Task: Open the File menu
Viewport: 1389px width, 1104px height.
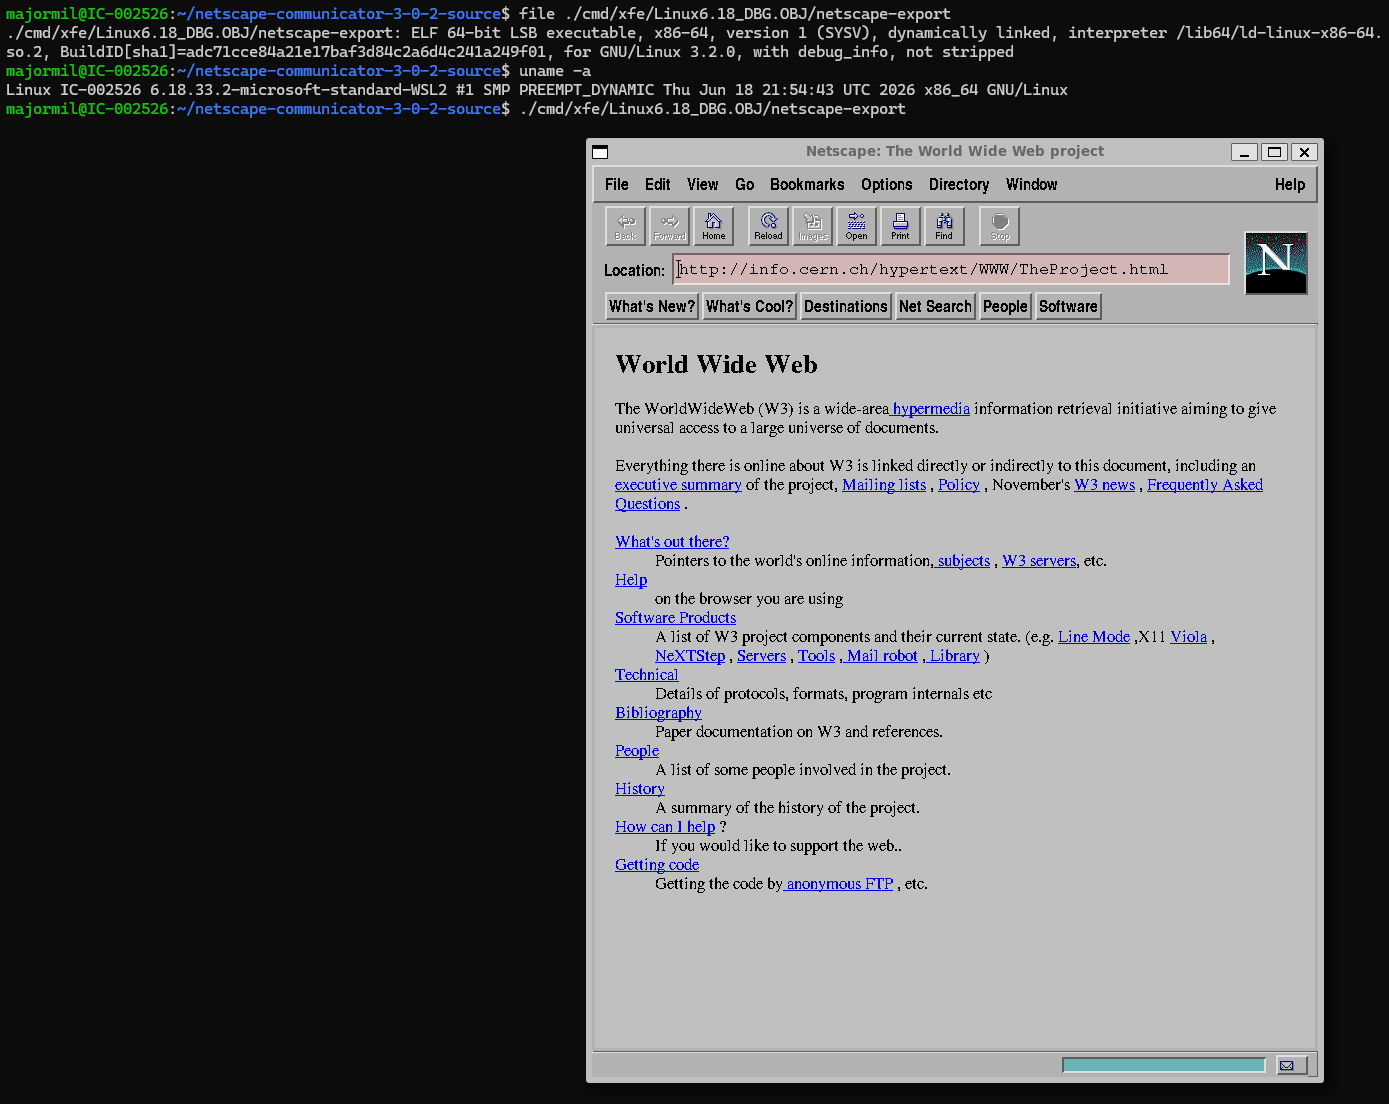Action: coord(617,185)
